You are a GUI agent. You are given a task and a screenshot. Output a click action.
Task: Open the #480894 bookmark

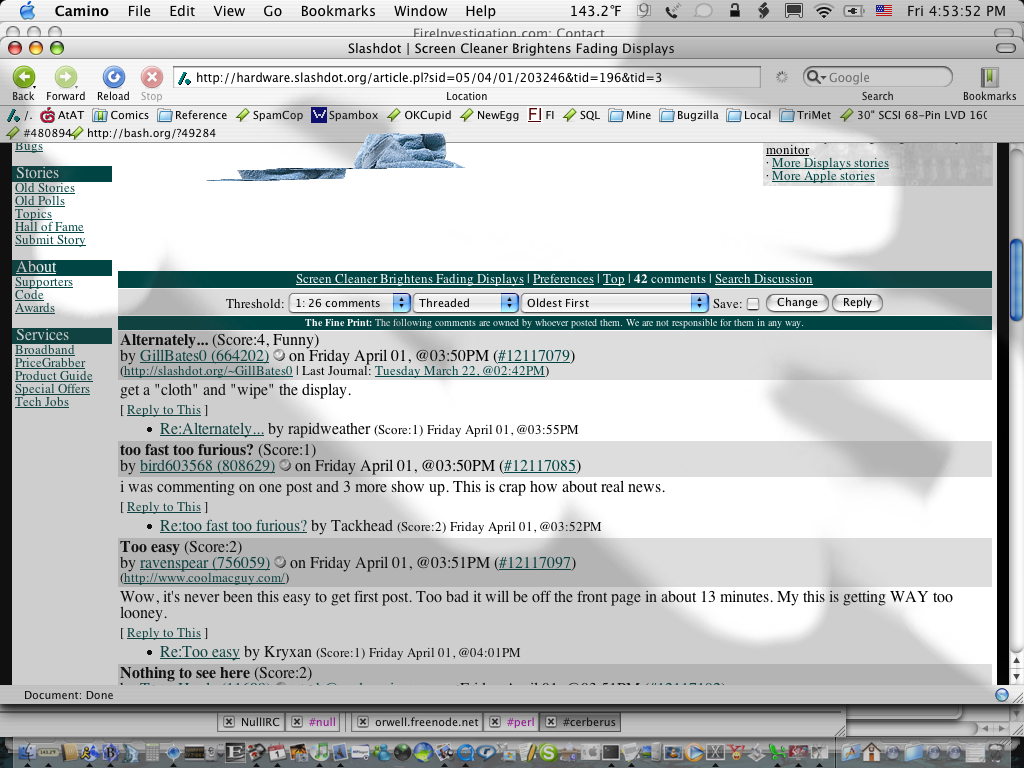coord(39,133)
